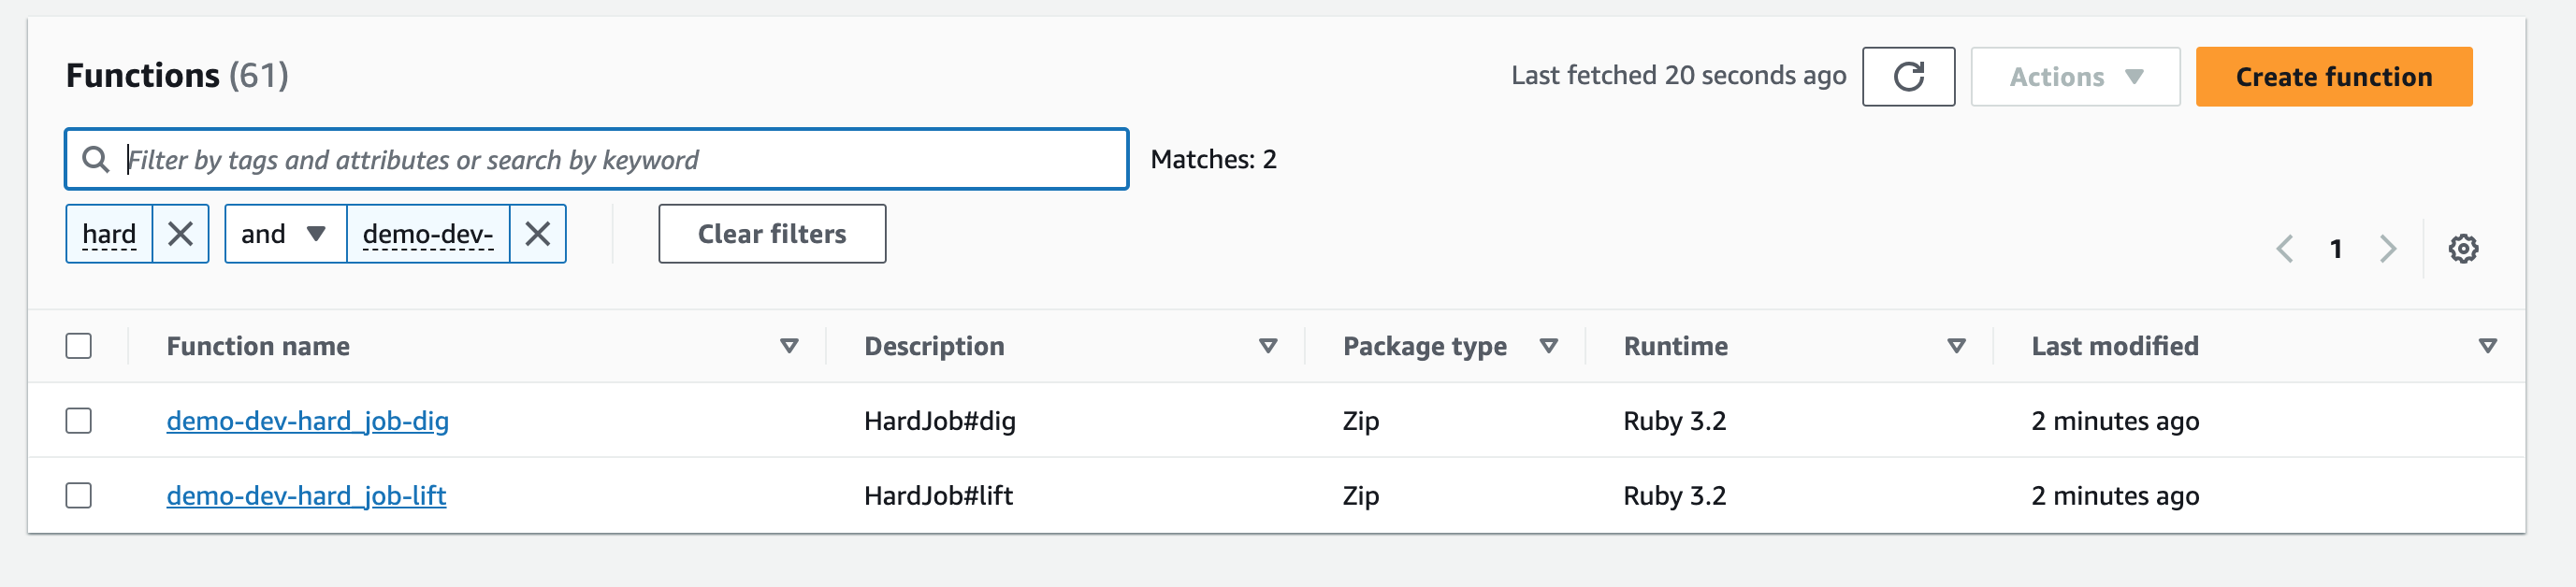Expand the Actions dropdown menu

[2075, 77]
